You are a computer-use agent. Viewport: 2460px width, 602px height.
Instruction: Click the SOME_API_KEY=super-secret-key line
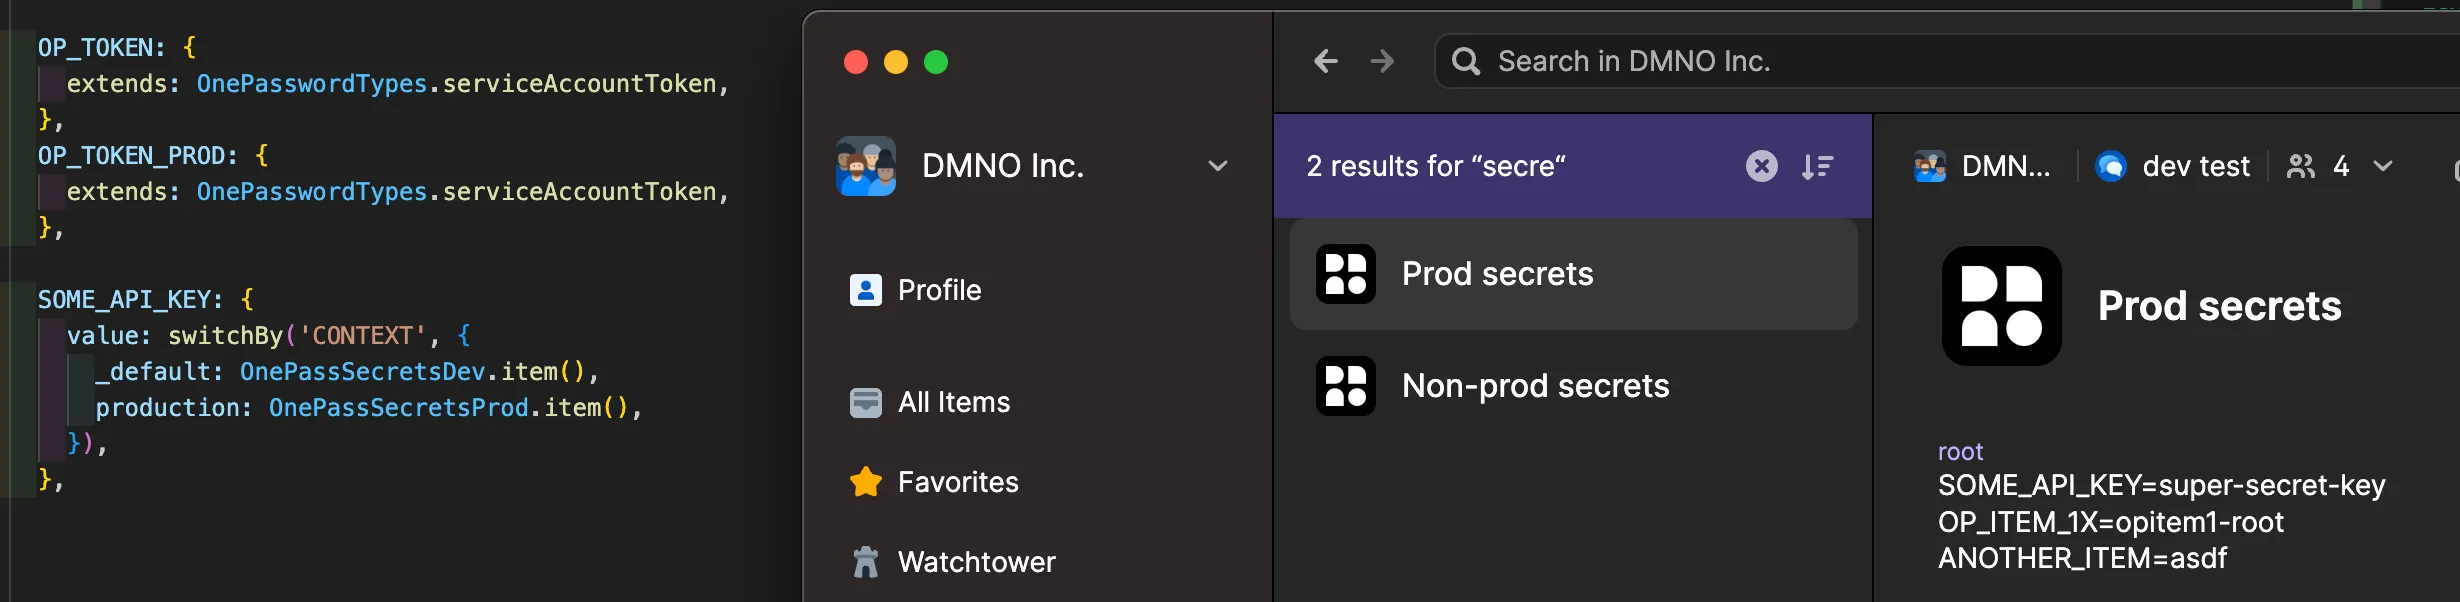click(x=2162, y=486)
